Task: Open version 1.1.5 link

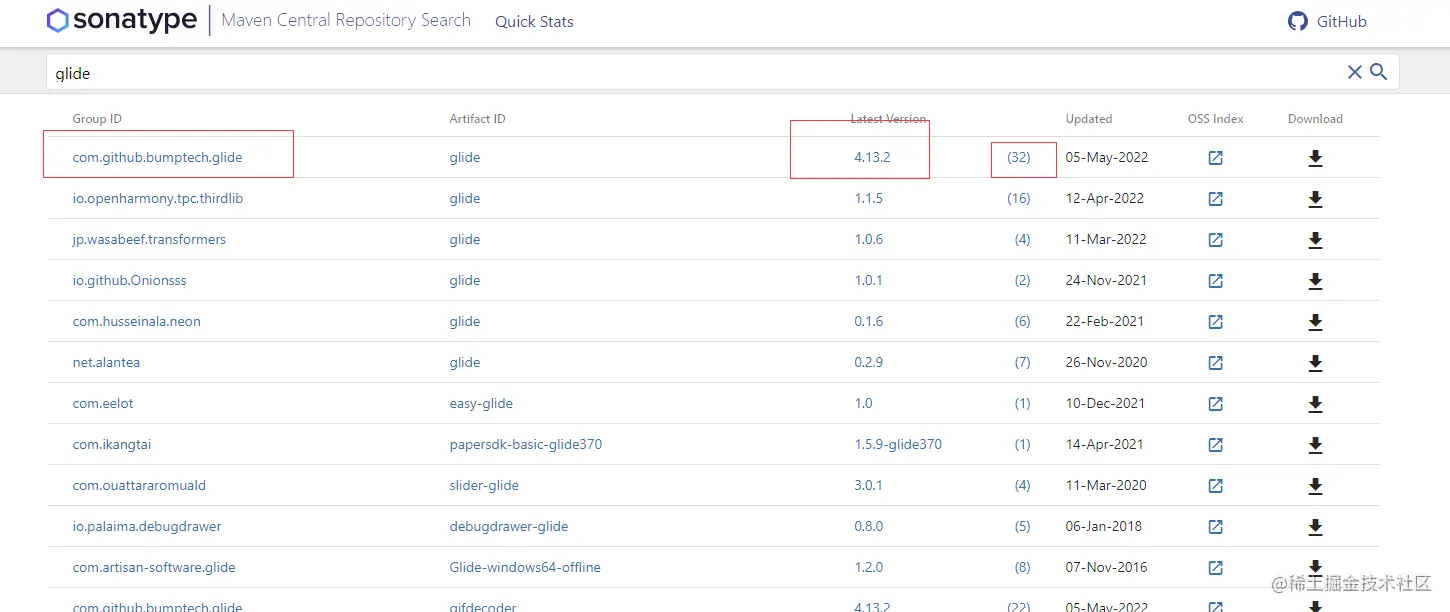Action: [869, 199]
